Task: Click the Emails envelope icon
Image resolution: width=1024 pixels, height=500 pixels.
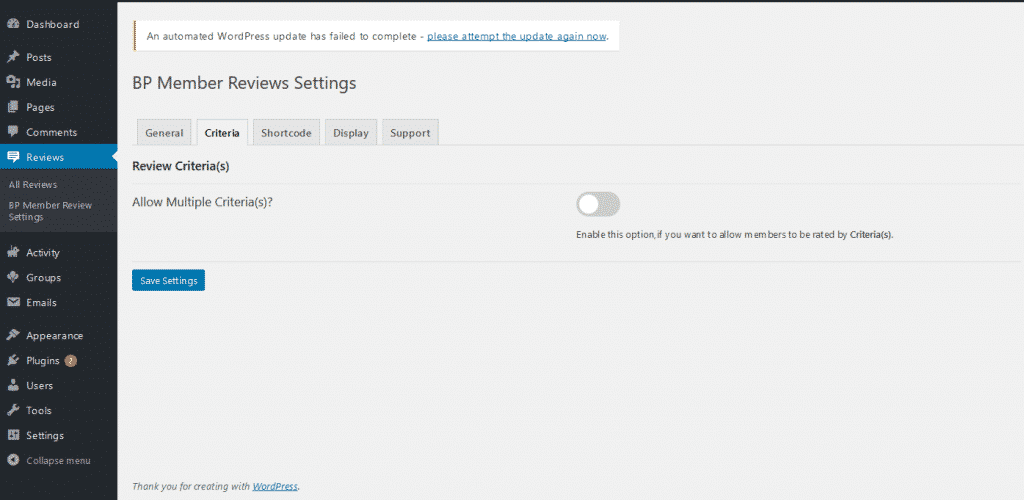Action: tap(12, 302)
